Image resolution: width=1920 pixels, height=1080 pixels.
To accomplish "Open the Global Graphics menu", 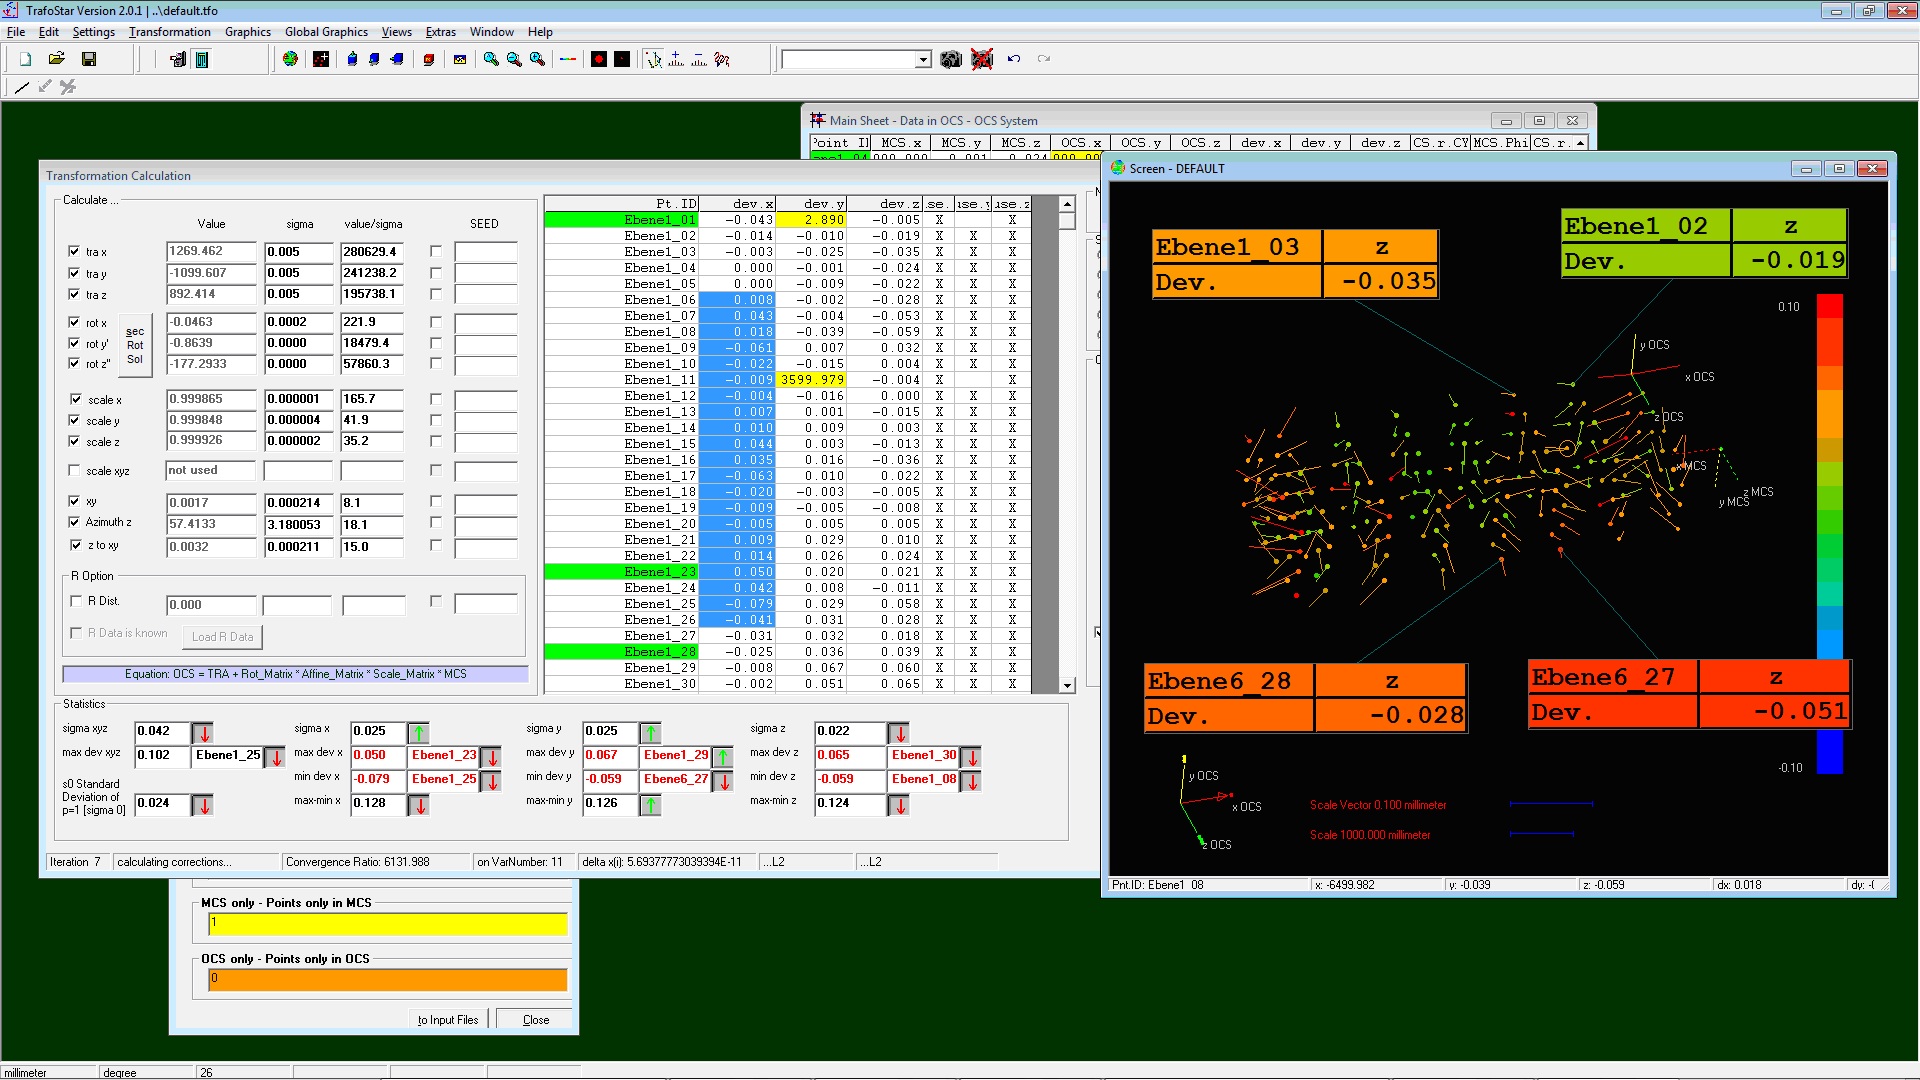I will [x=326, y=32].
